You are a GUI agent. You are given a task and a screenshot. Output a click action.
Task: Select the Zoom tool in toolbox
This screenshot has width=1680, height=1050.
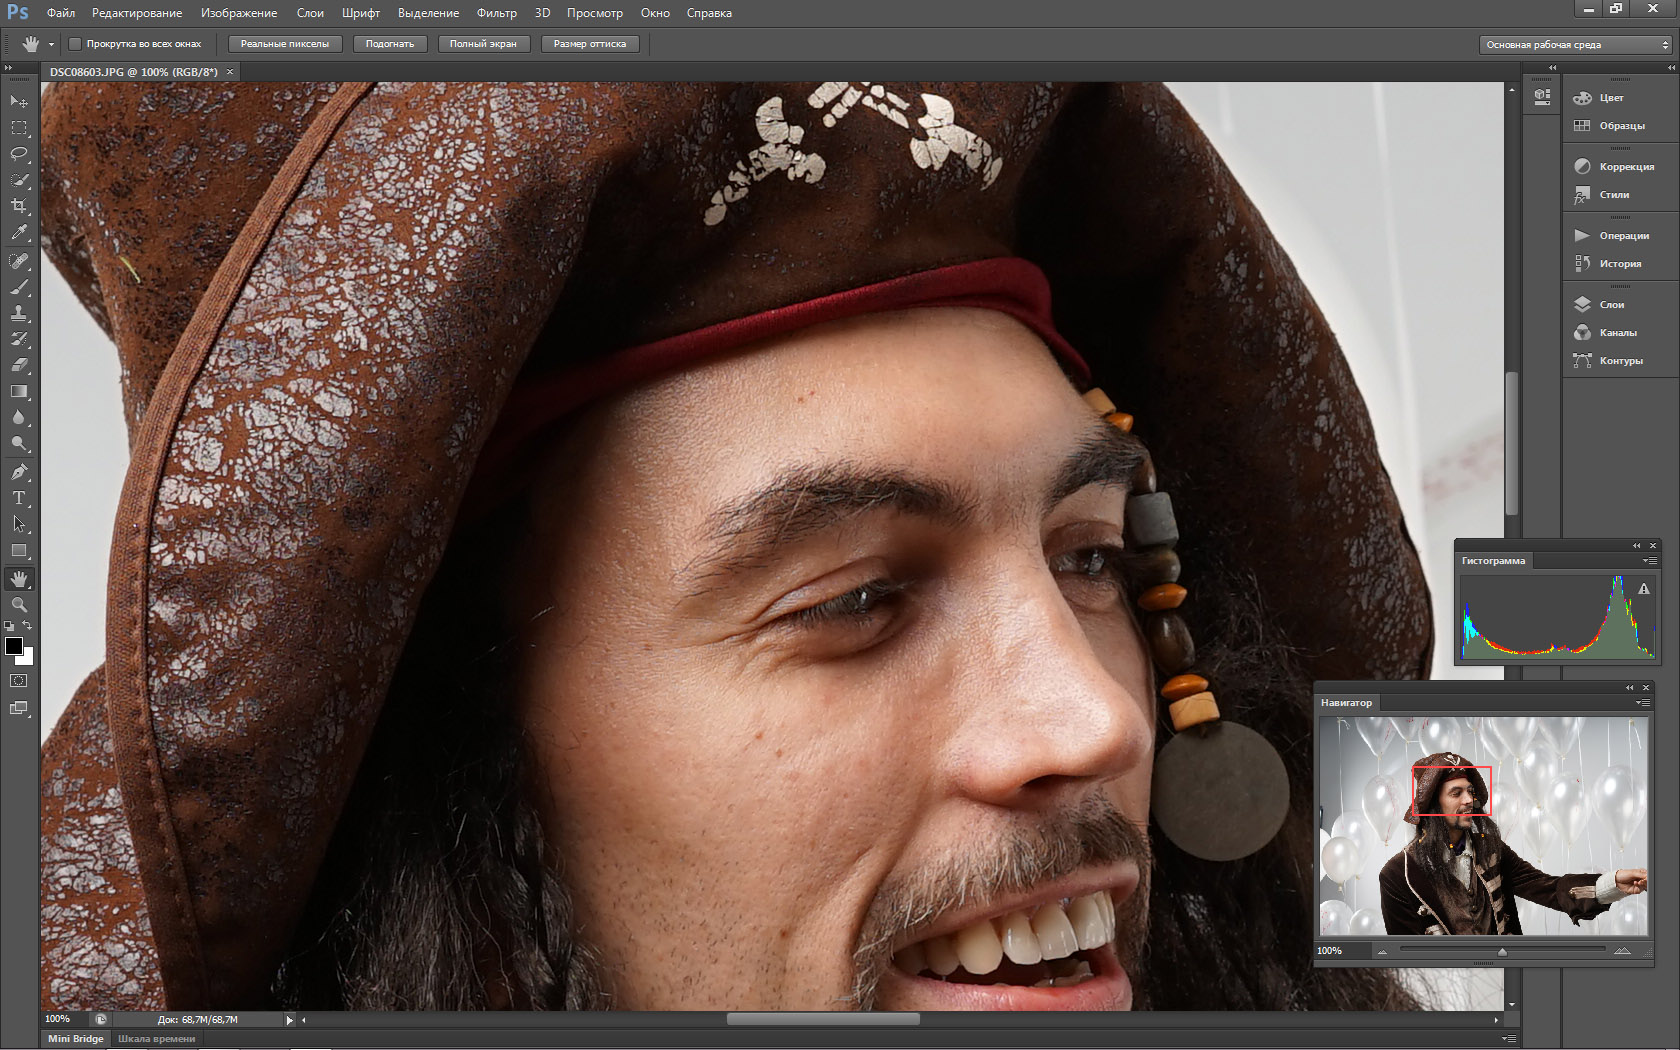(19, 605)
